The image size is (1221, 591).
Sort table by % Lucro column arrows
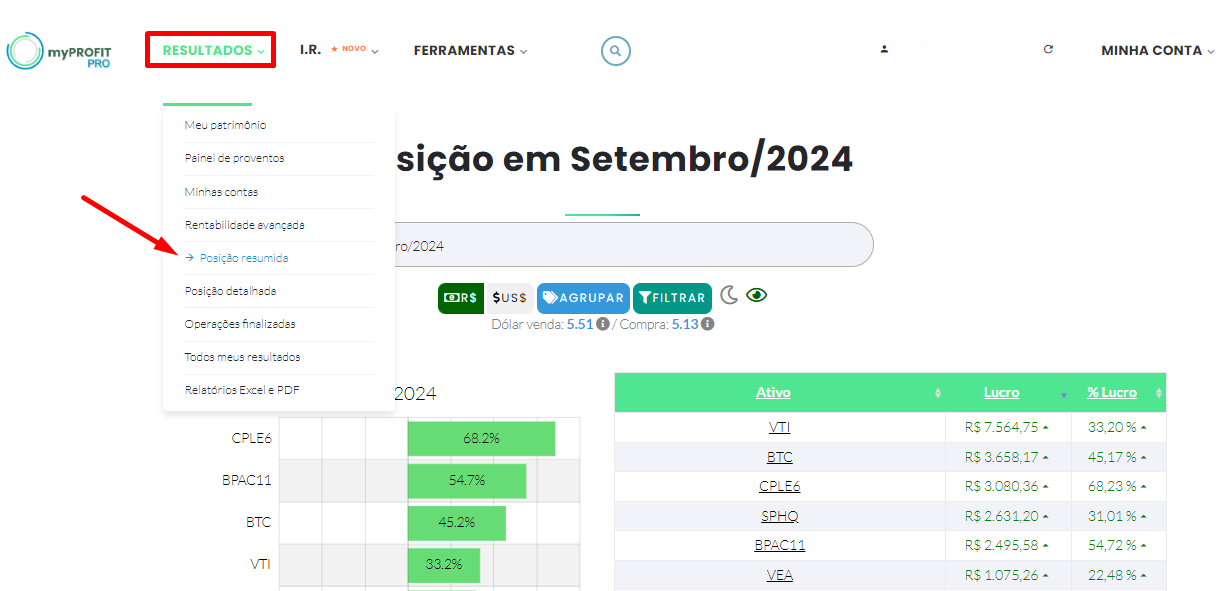1159,393
